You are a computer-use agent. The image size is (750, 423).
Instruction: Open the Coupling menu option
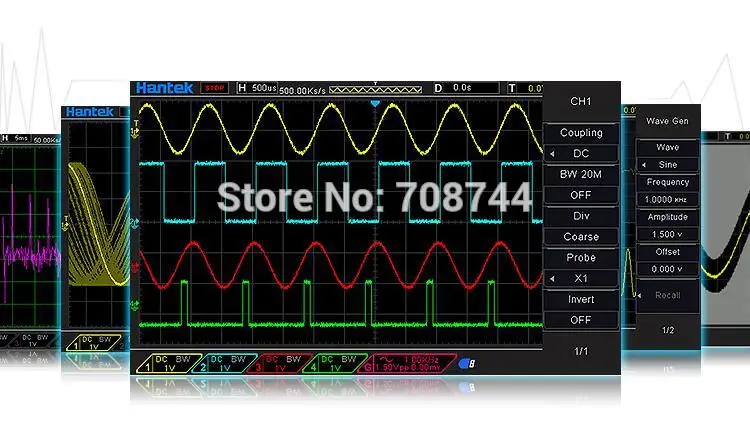click(581, 133)
